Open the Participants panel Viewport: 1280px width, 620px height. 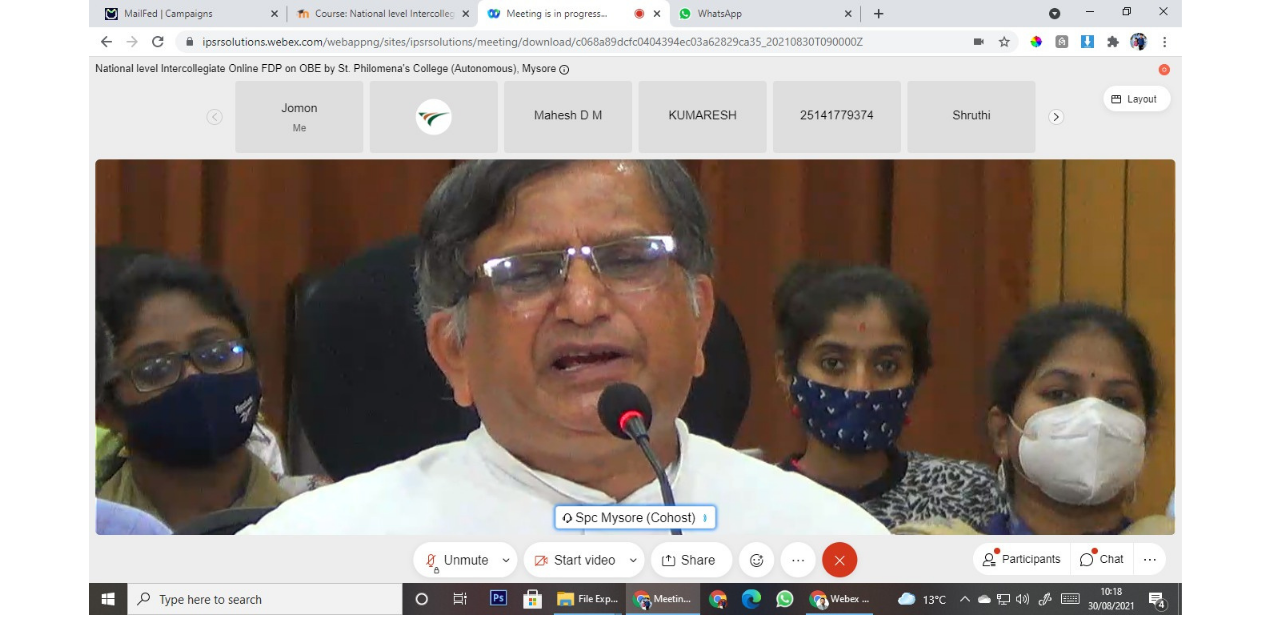pos(1021,559)
